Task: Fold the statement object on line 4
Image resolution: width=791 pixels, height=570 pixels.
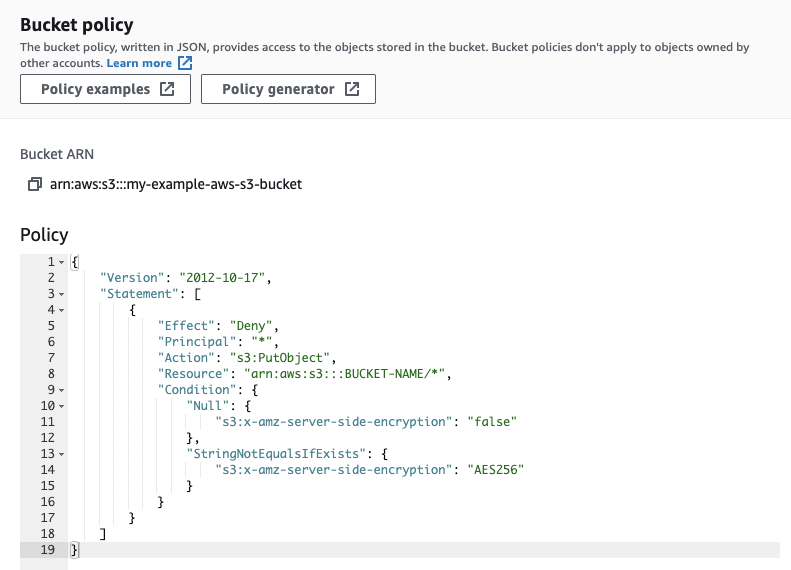Action: pos(61,310)
